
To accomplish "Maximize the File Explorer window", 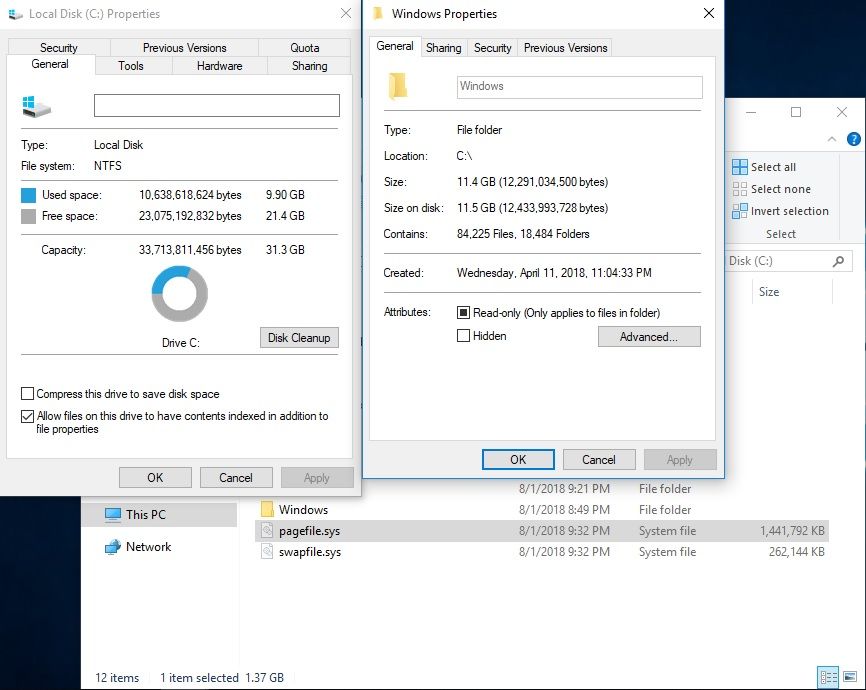I will pos(796,112).
